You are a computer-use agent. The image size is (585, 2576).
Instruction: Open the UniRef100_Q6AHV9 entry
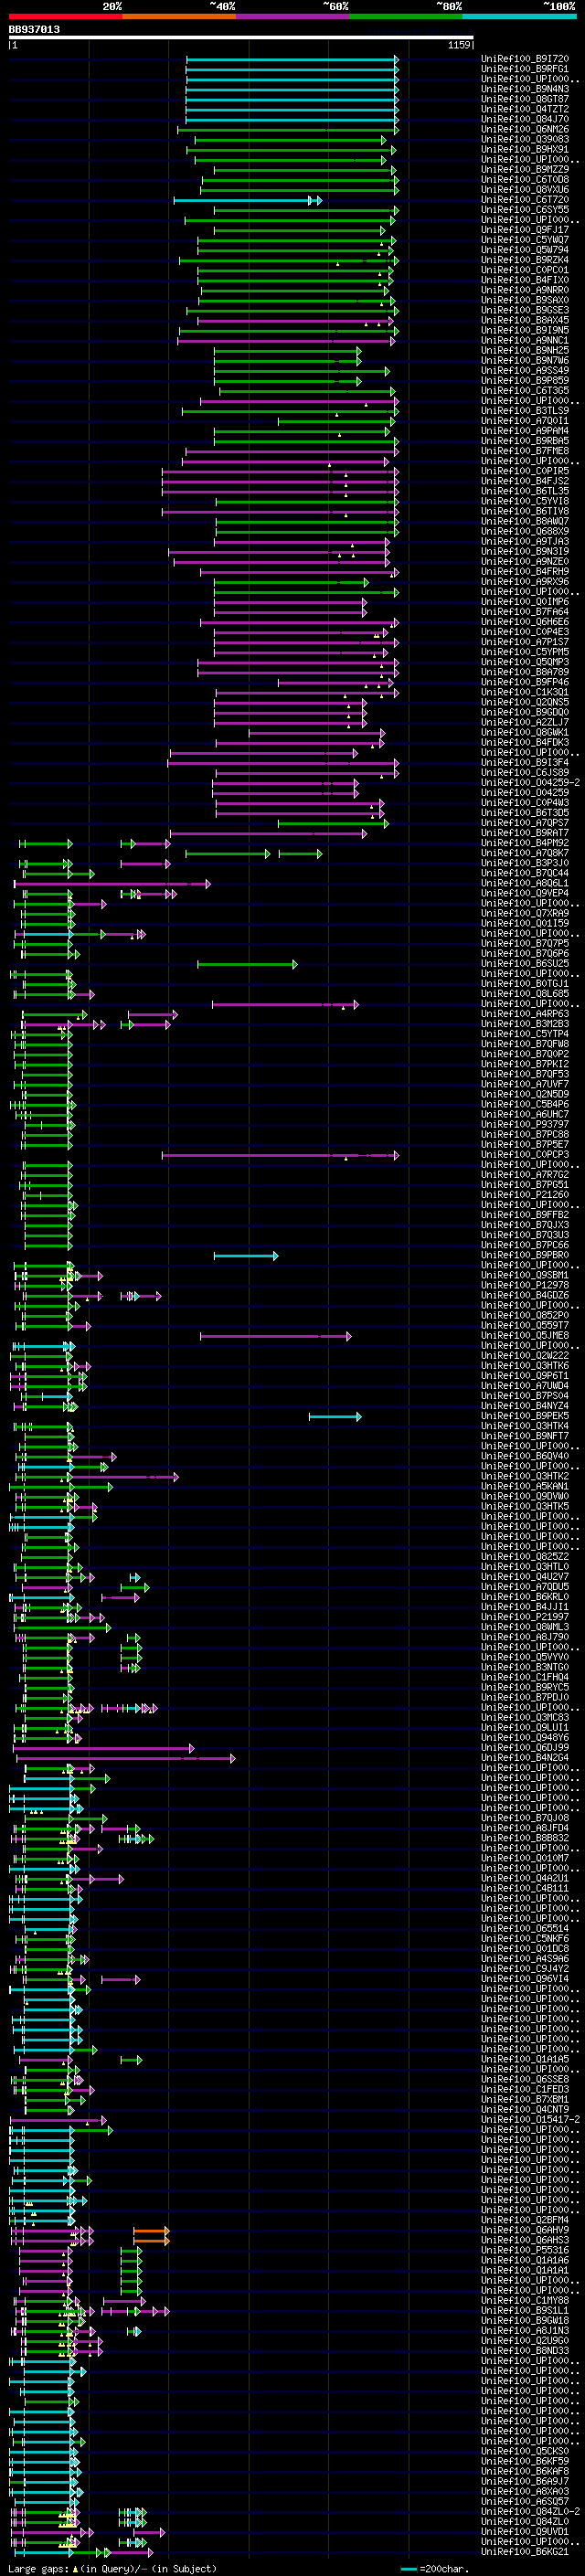point(525,2230)
